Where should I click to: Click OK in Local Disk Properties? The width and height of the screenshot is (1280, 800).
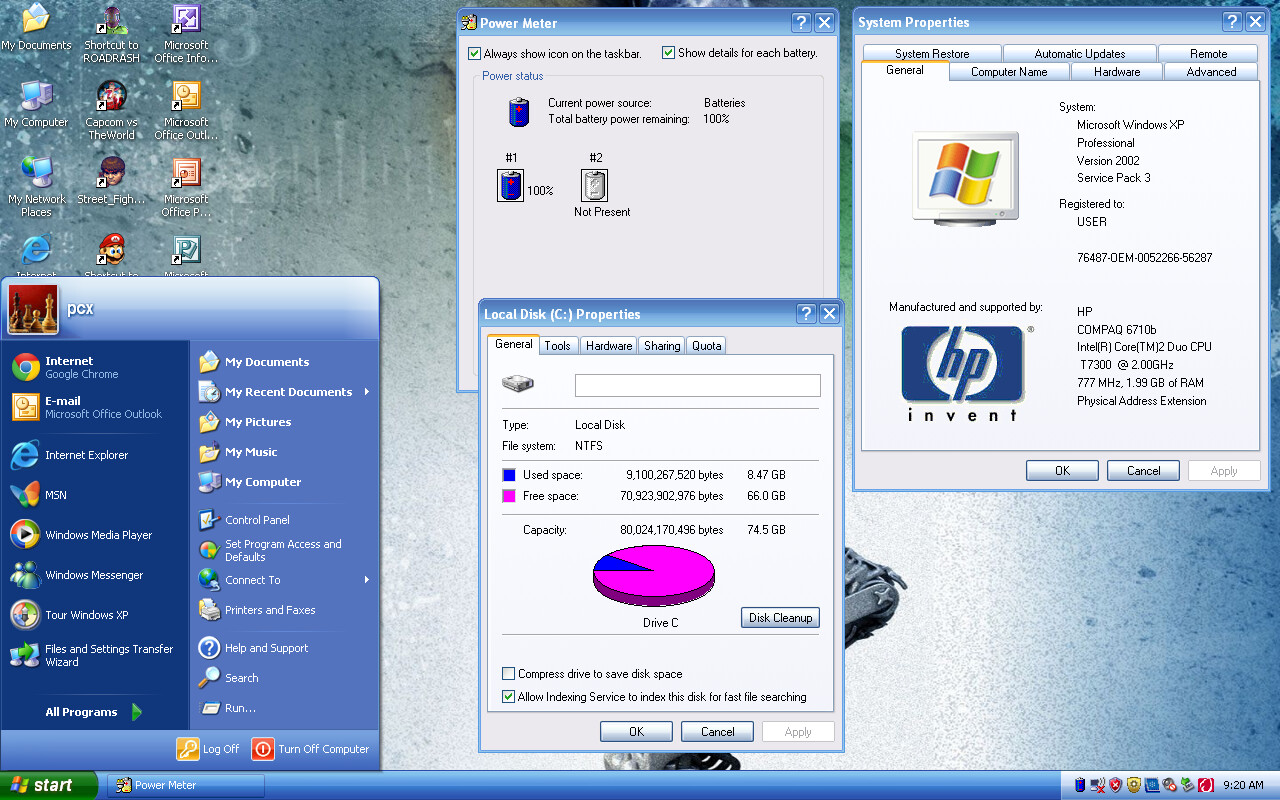coord(636,732)
